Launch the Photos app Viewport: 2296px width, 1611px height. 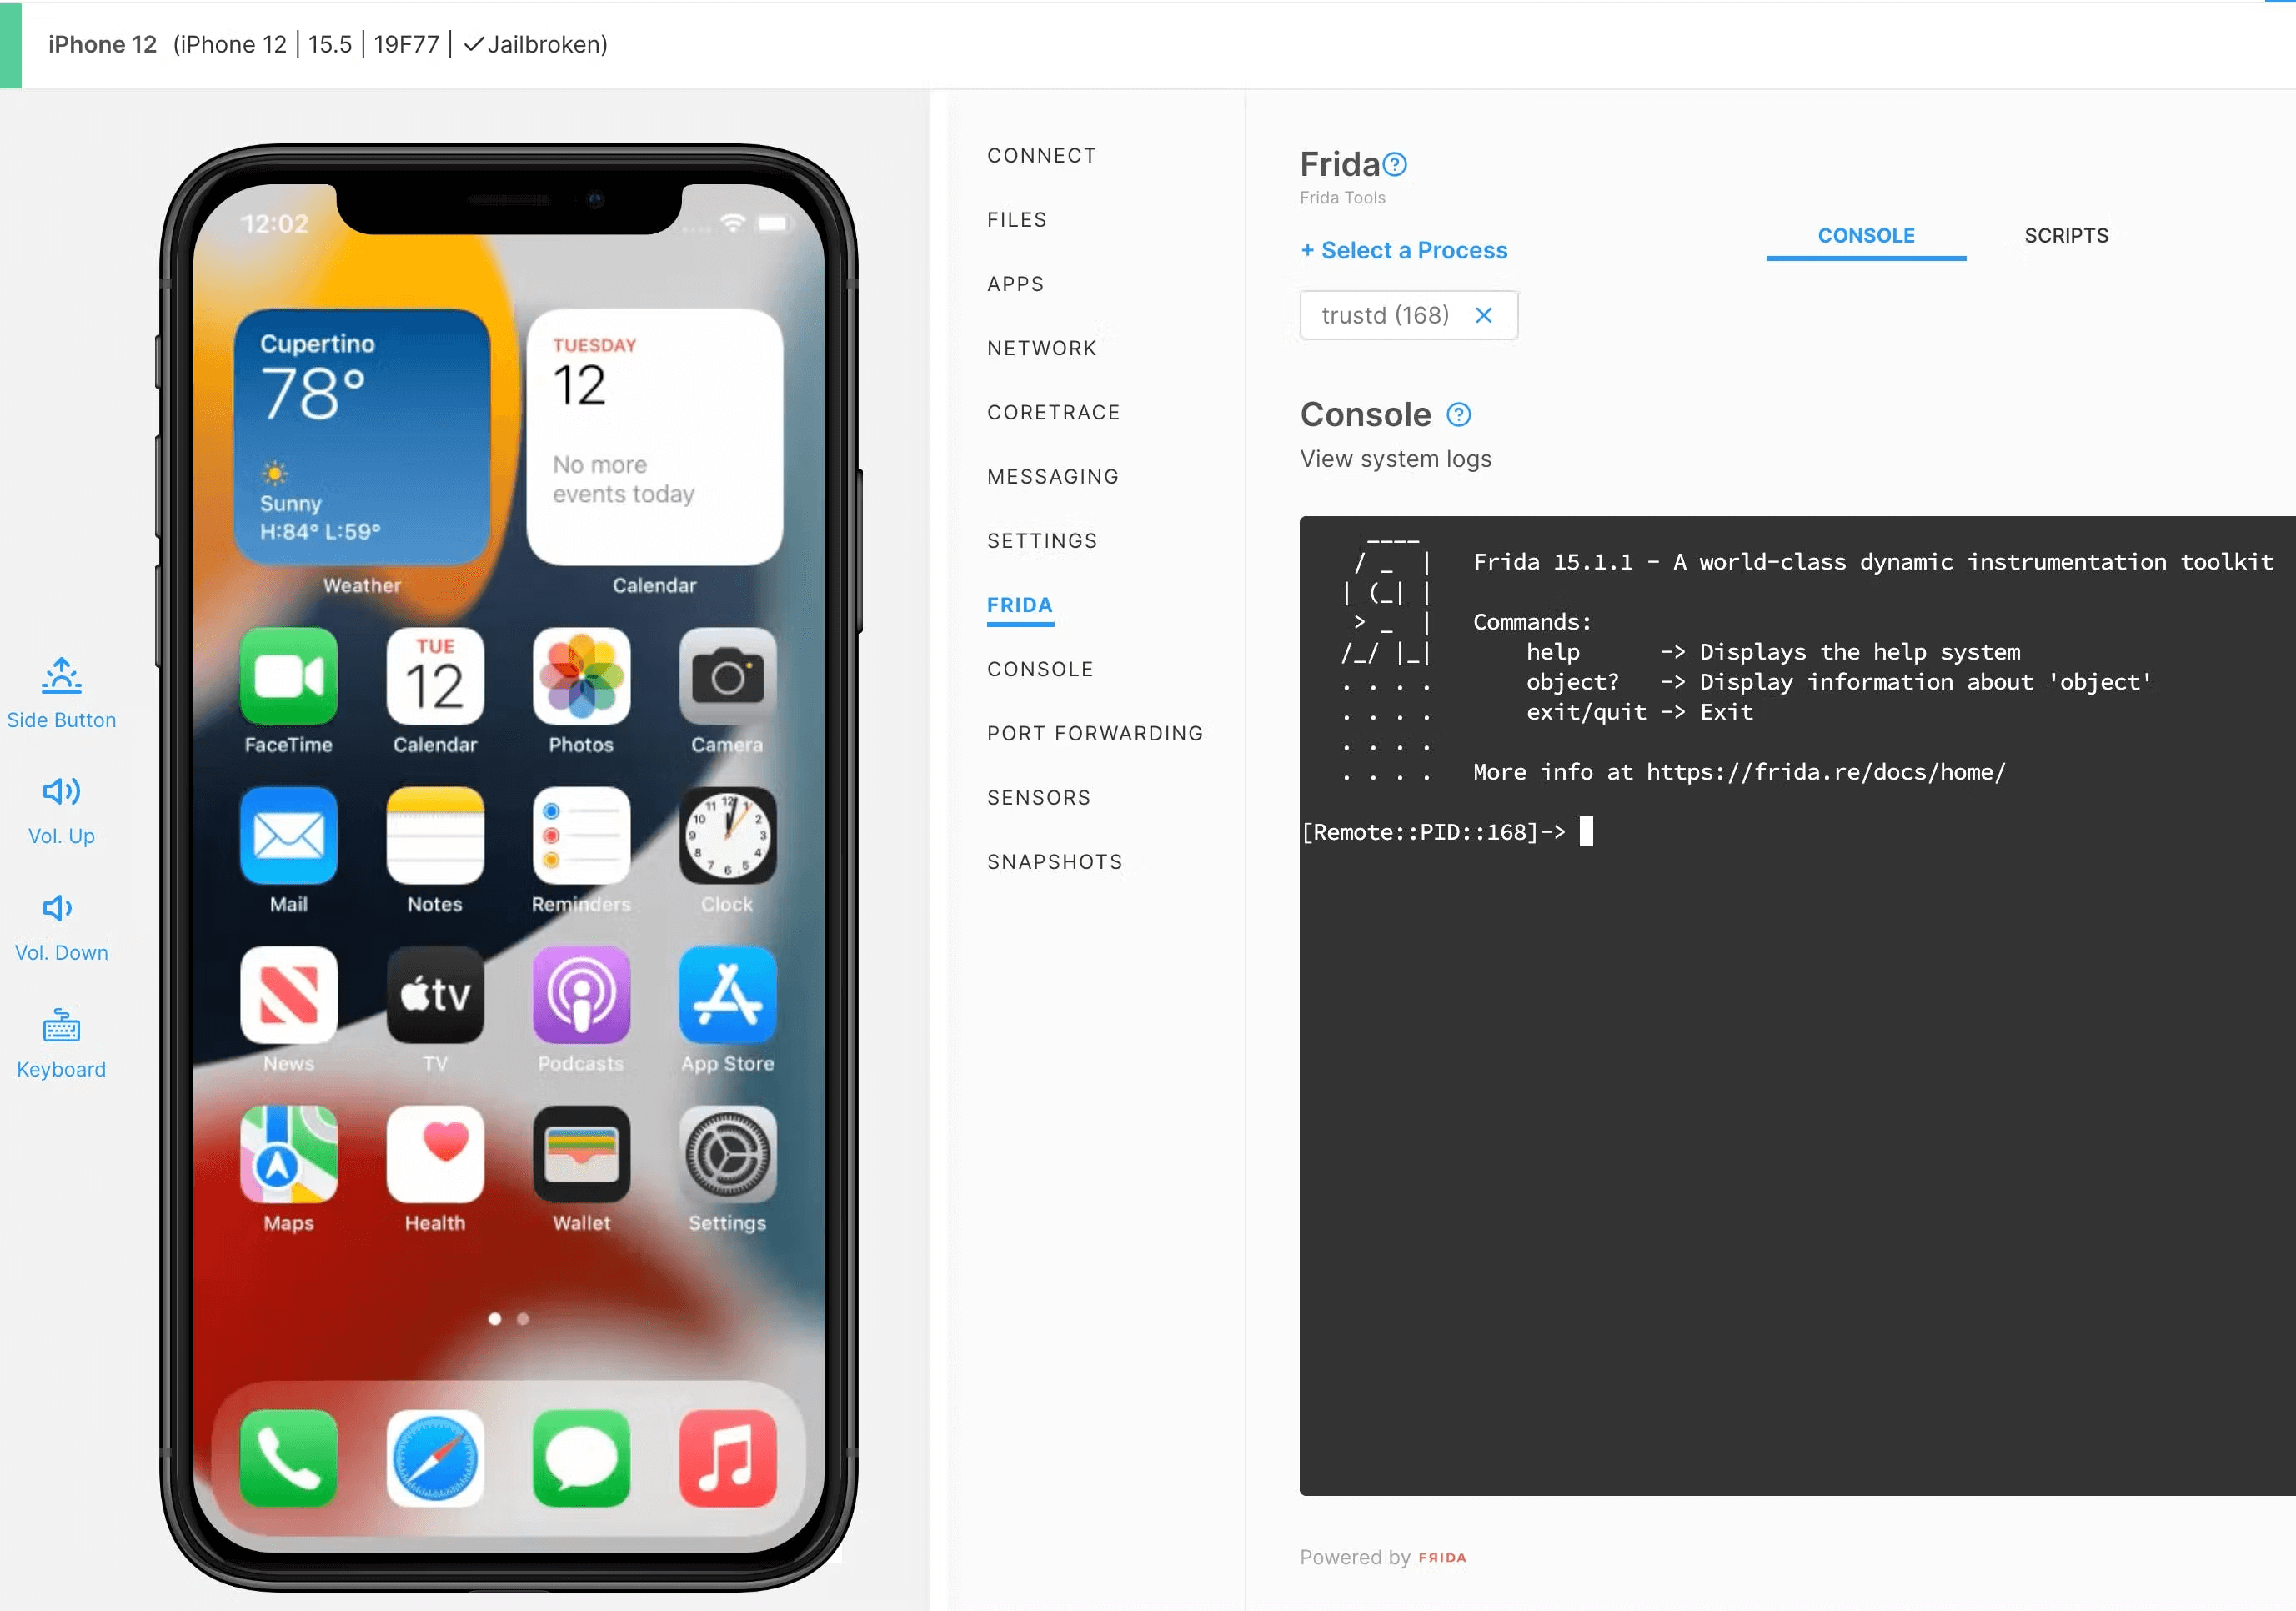click(x=581, y=677)
